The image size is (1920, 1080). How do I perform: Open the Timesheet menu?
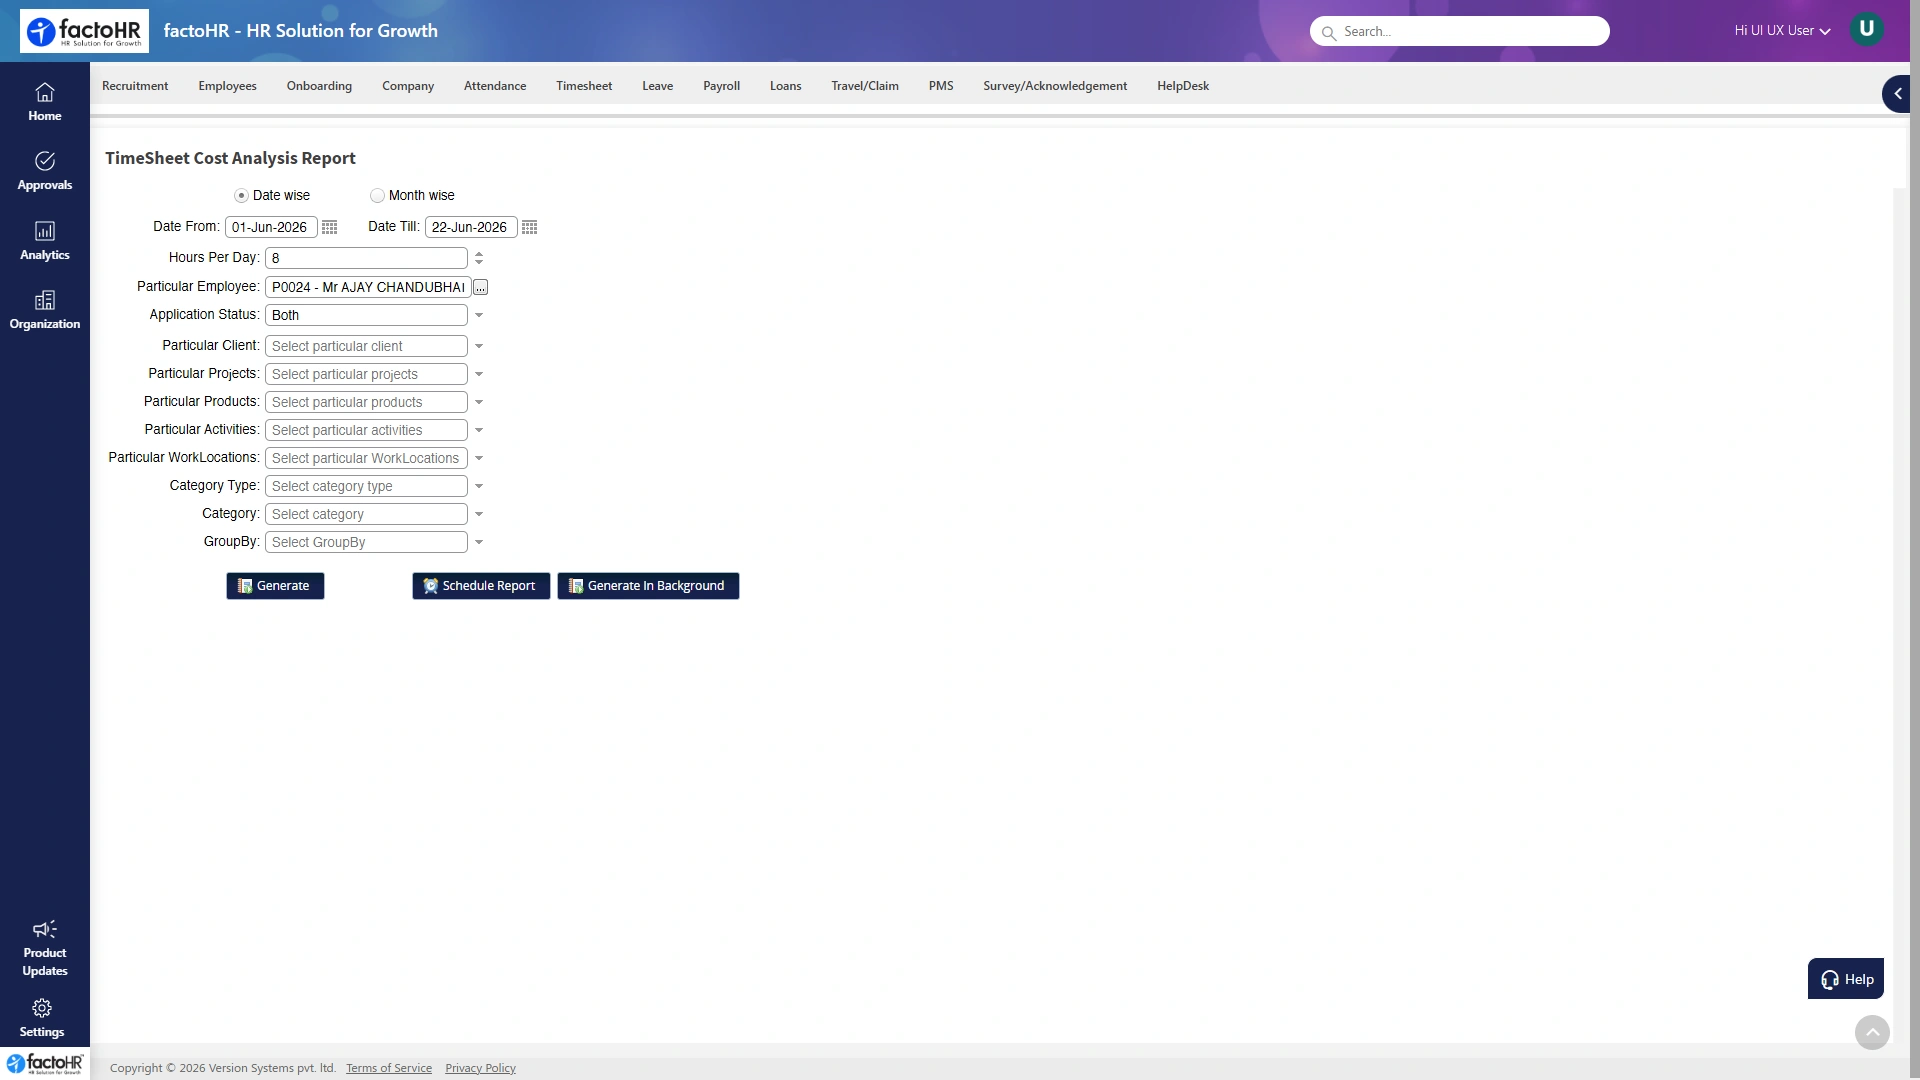pyautogui.click(x=584, y=86)
